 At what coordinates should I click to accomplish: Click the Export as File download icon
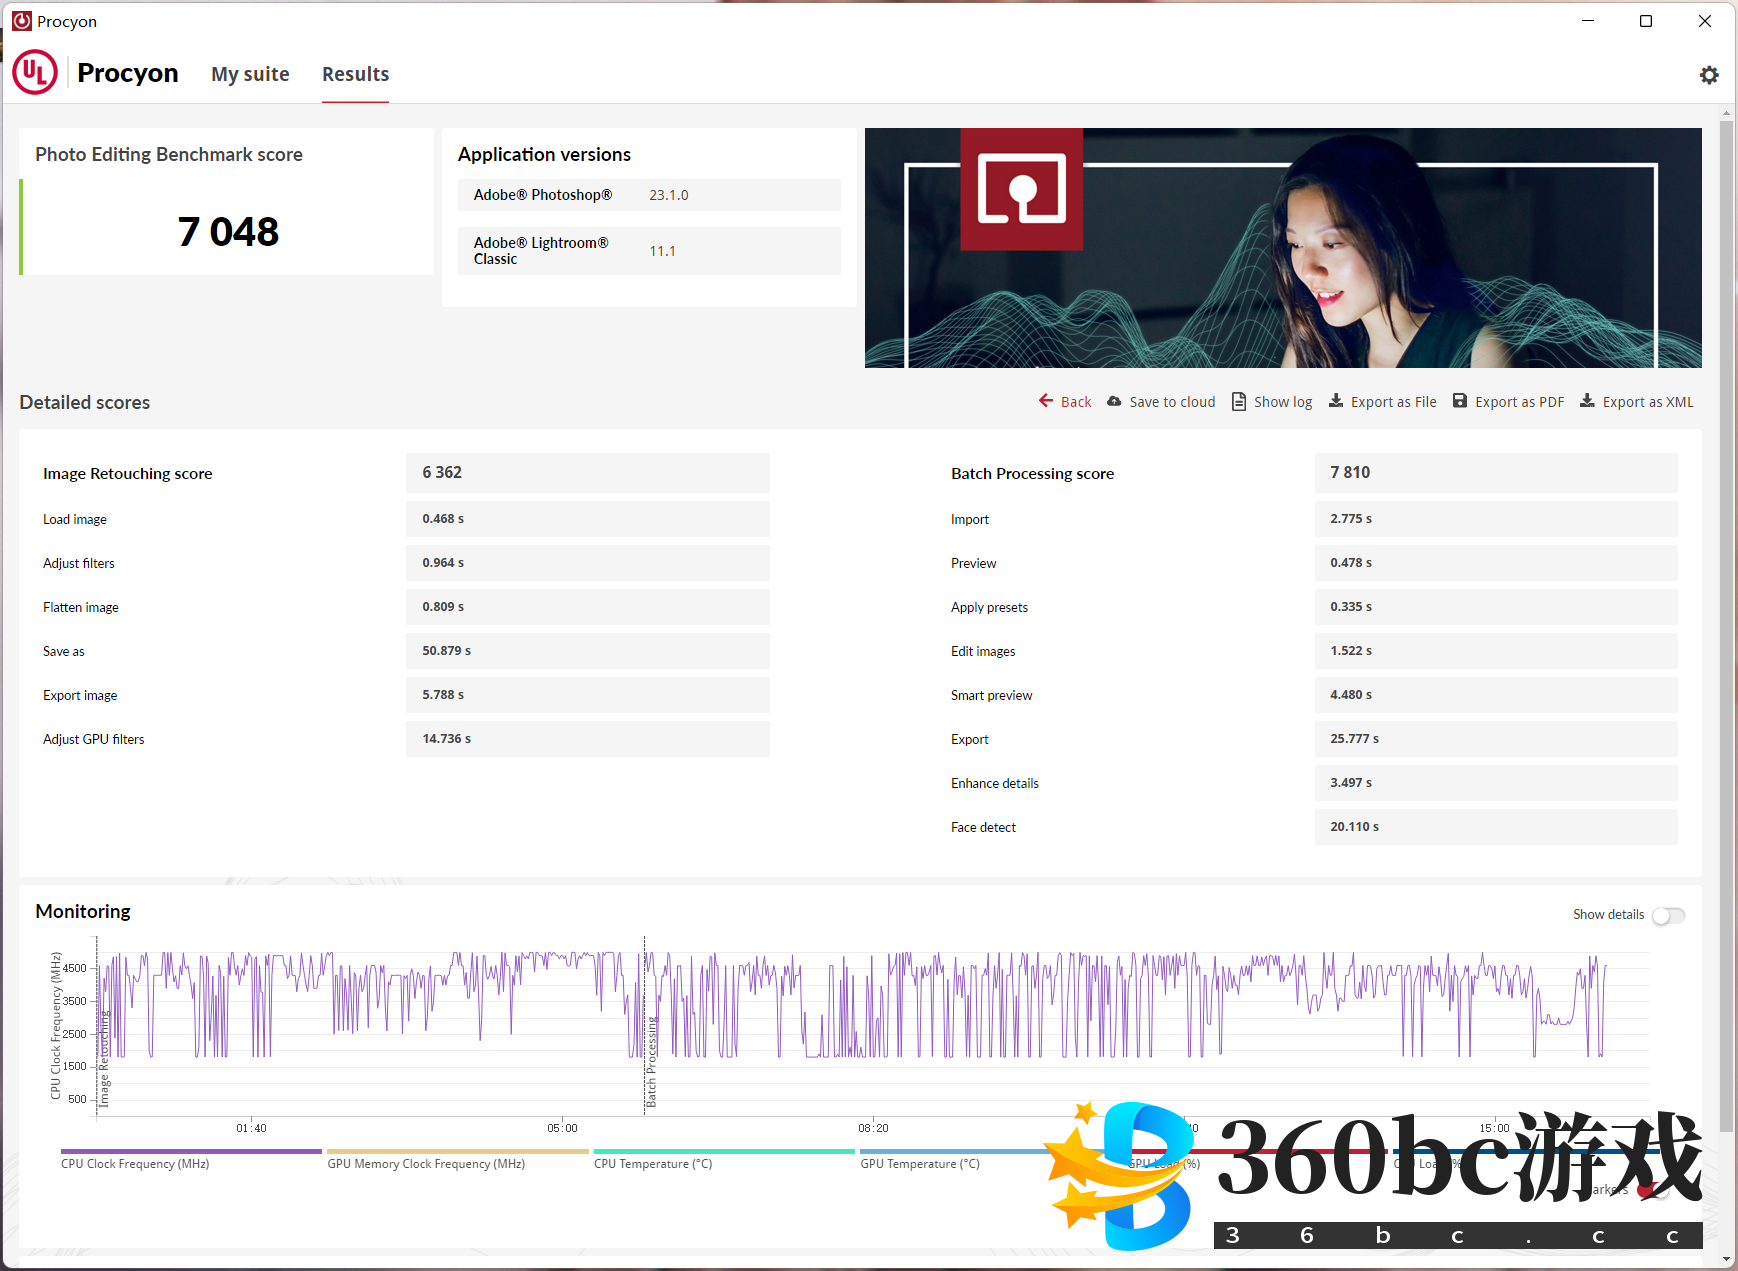pyautogui.click(x=1336, y=401)
